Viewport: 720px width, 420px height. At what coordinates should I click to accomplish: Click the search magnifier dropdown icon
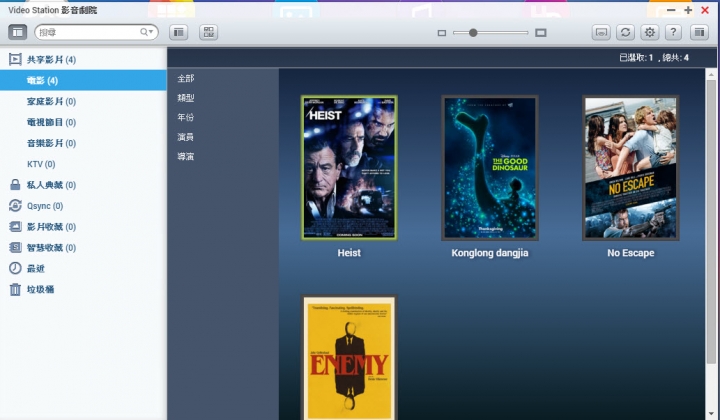coord(146,32)
